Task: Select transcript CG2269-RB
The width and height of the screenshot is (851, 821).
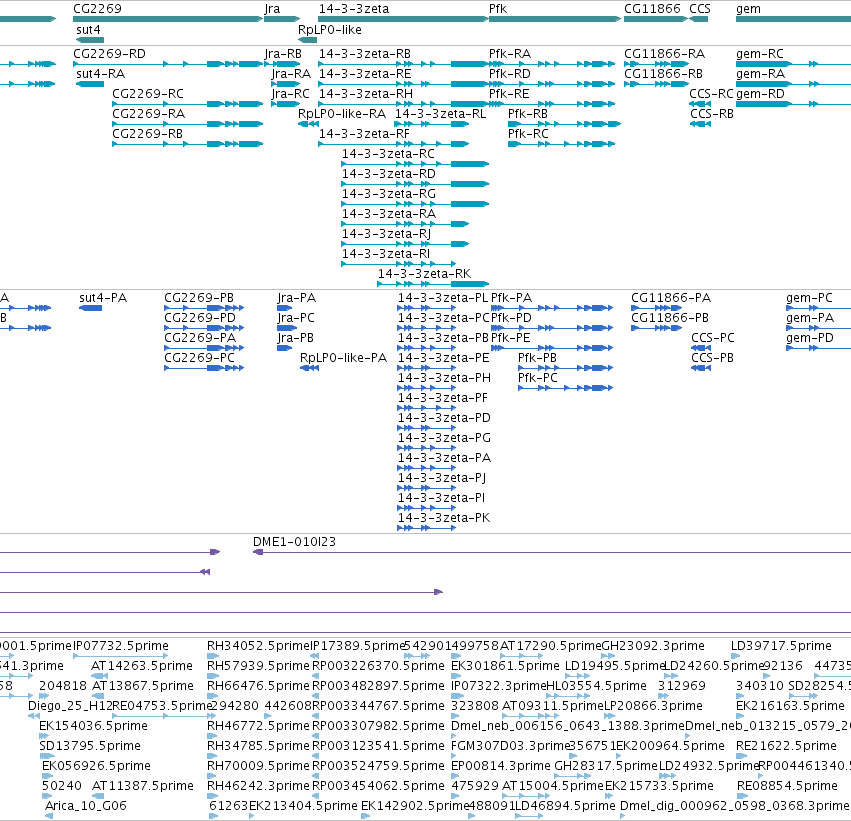Action: 187,144
